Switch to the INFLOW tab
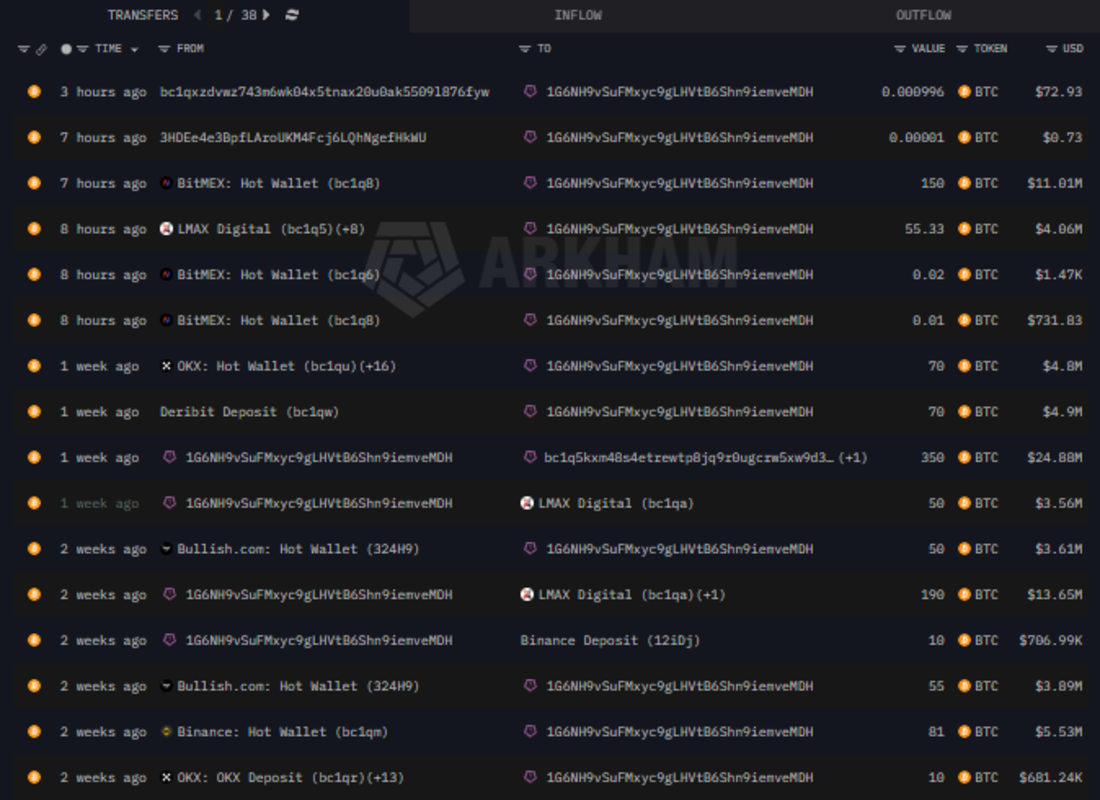The image size is (1100, 800). pyautogui.click(x=578, y=15)
